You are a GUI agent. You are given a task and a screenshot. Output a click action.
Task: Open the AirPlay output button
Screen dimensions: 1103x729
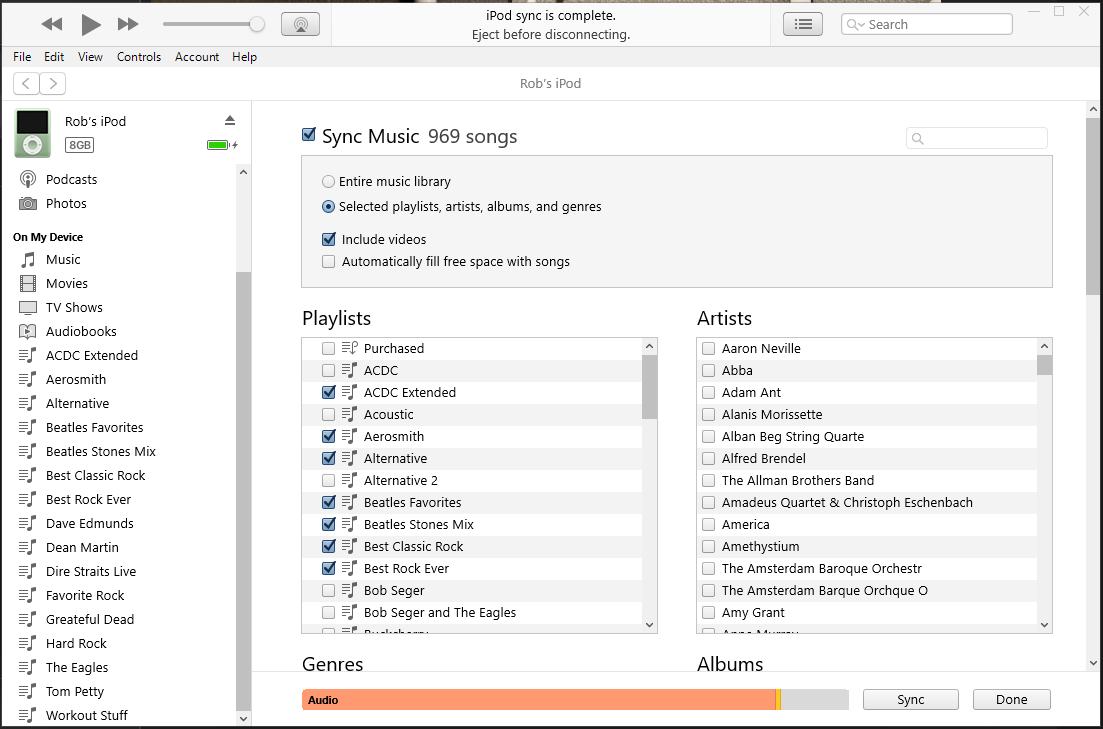(300, 24)
